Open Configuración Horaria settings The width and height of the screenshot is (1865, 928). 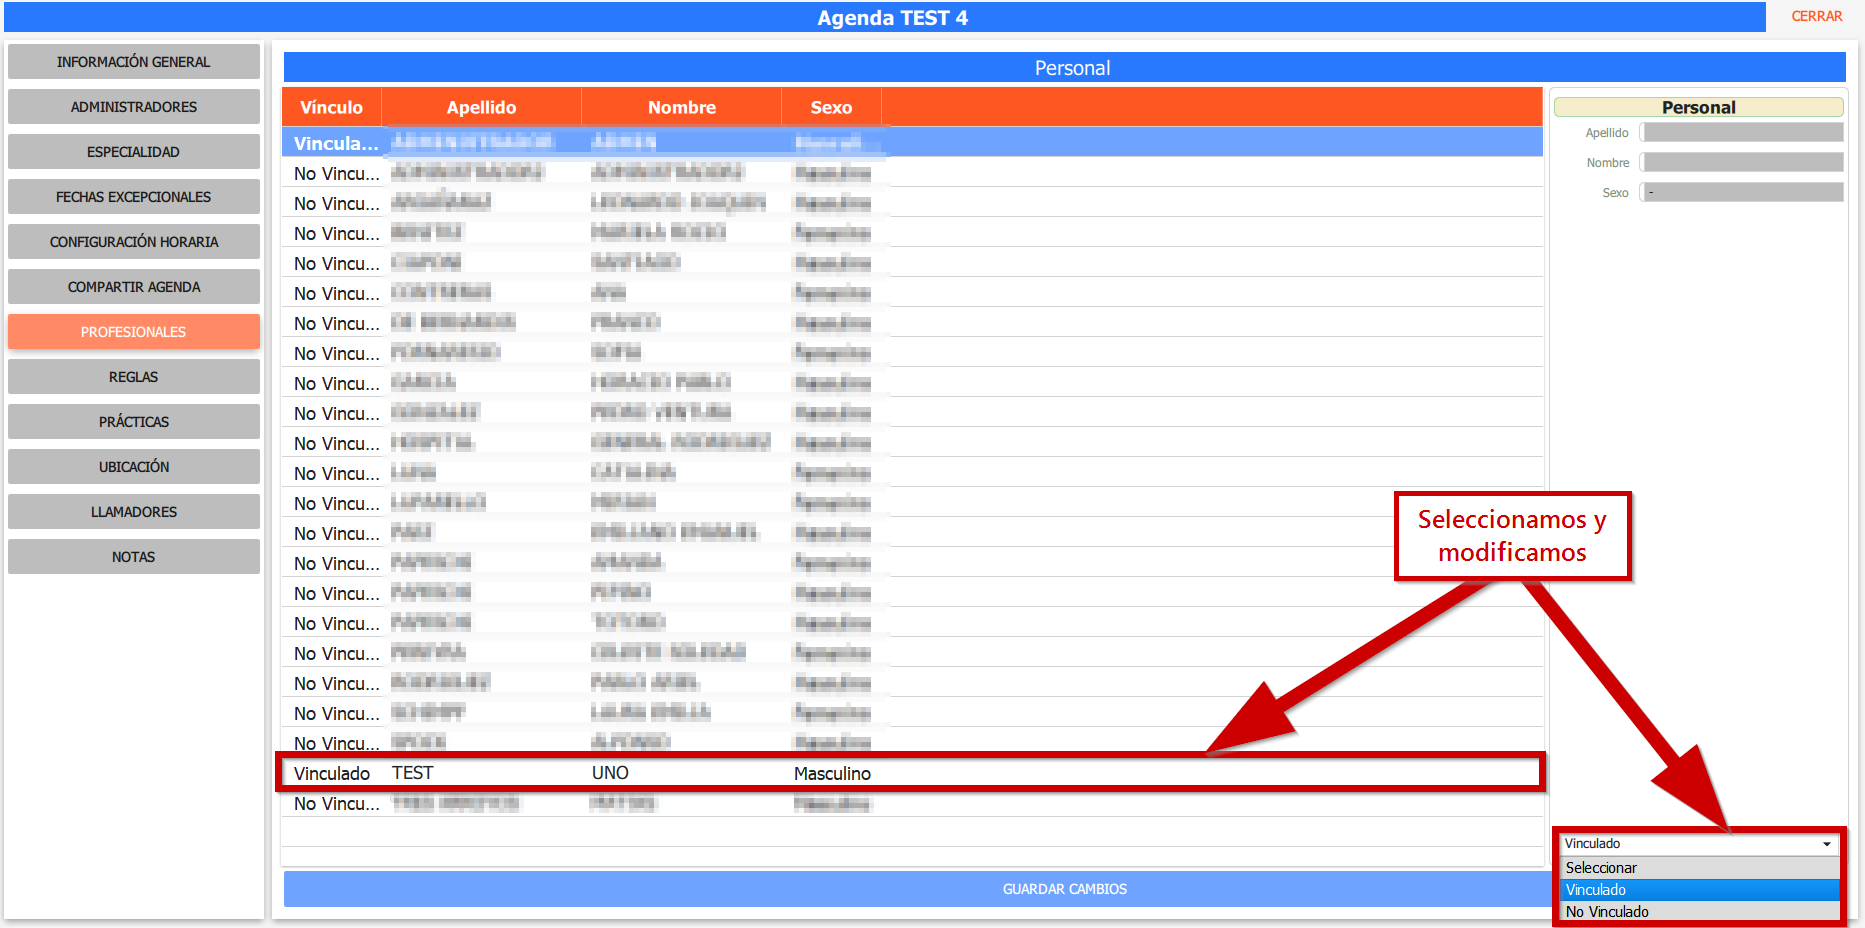pos(133,242)
